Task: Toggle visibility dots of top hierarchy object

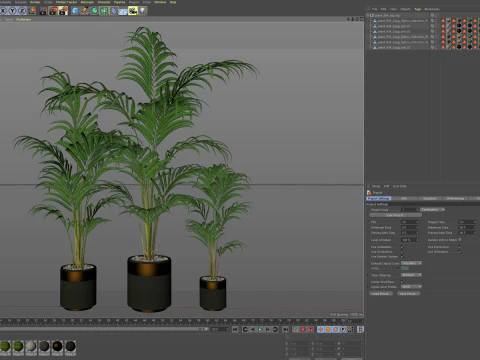Action: [x=436, y=15]
